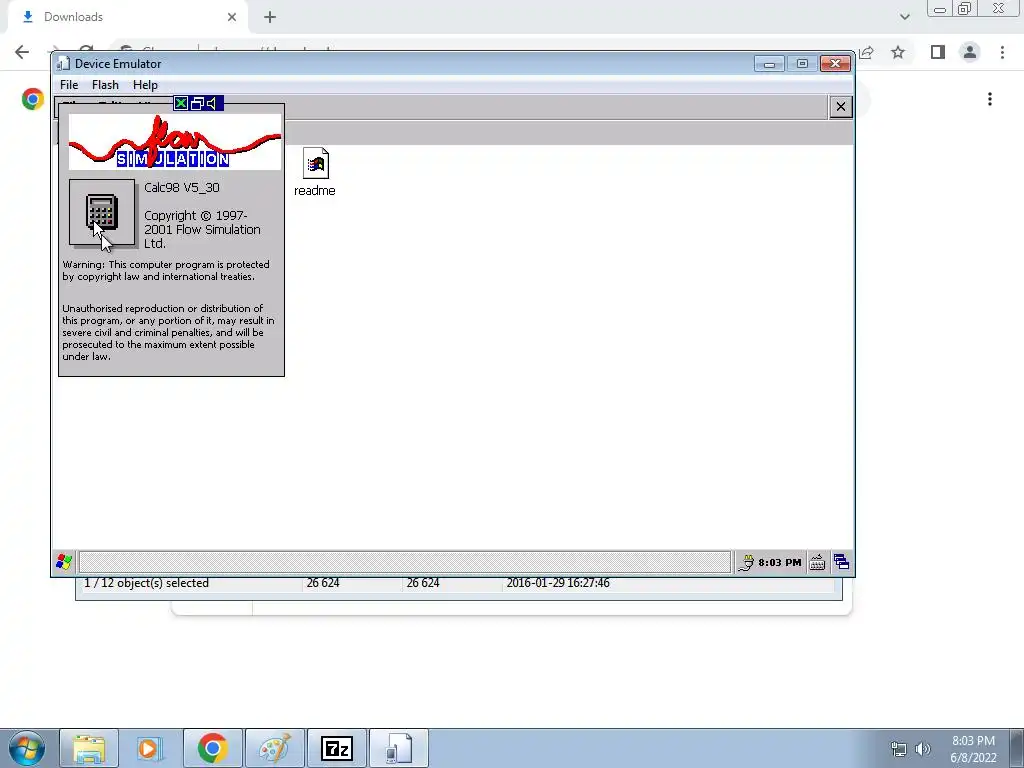Toggle the Chrome side panel icon

(x=938, y=52)
